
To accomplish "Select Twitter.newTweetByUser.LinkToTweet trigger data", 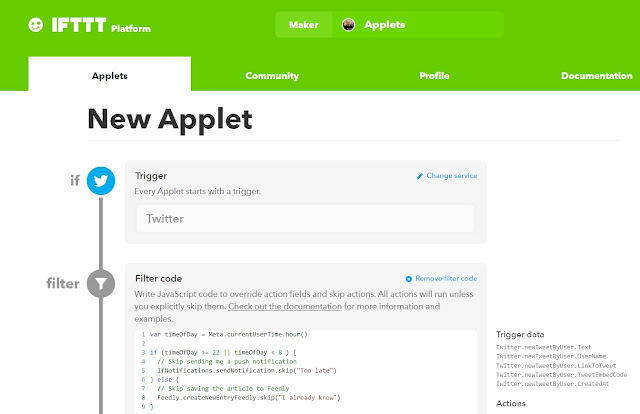I will (556, 366).
